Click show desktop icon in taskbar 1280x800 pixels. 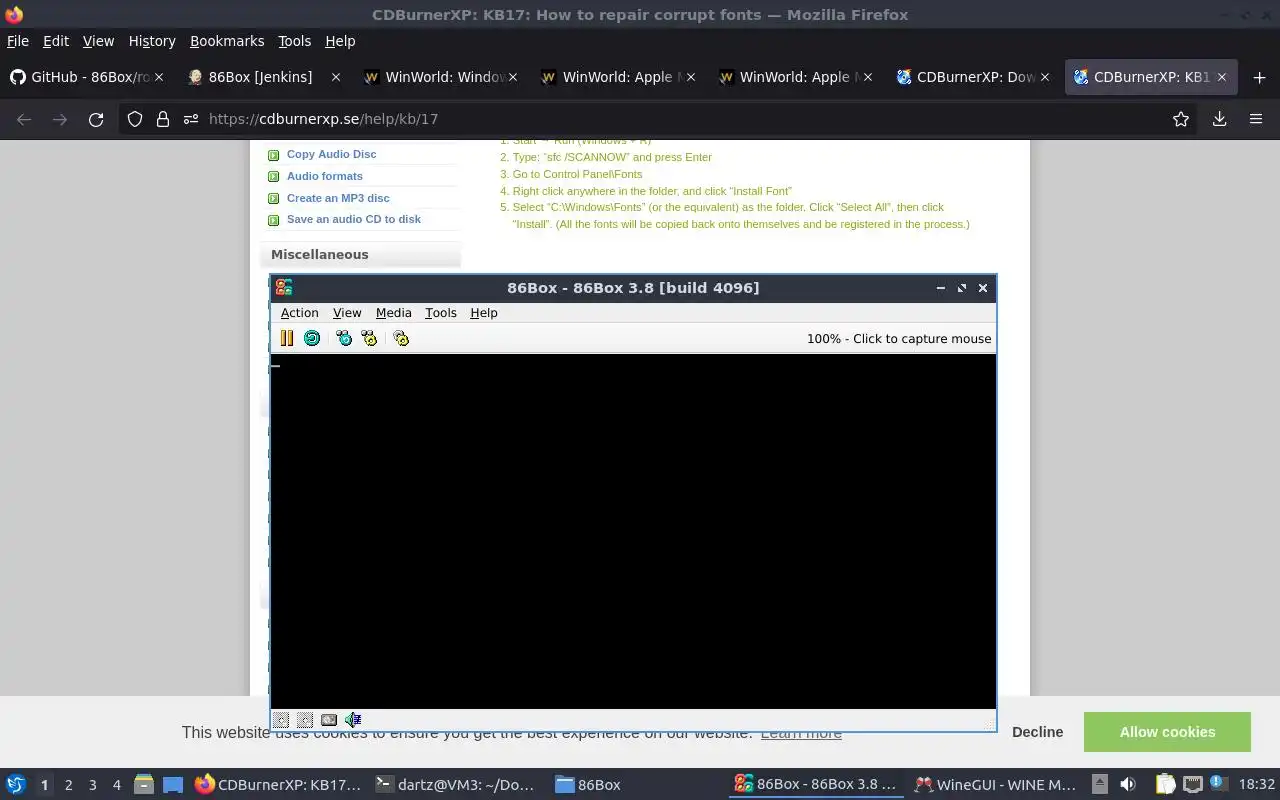(x=173, y=784)
